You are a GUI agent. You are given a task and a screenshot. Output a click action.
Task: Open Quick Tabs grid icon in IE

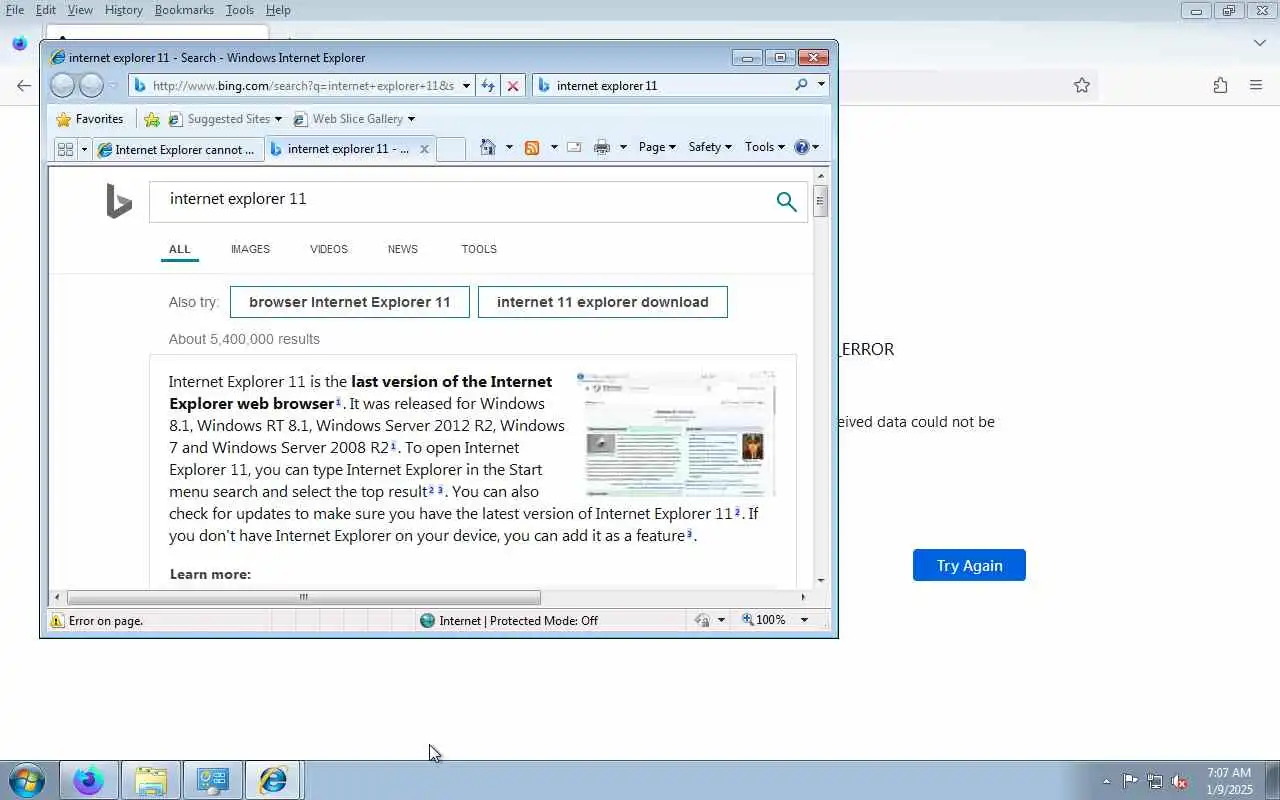[x=66, y=149]
